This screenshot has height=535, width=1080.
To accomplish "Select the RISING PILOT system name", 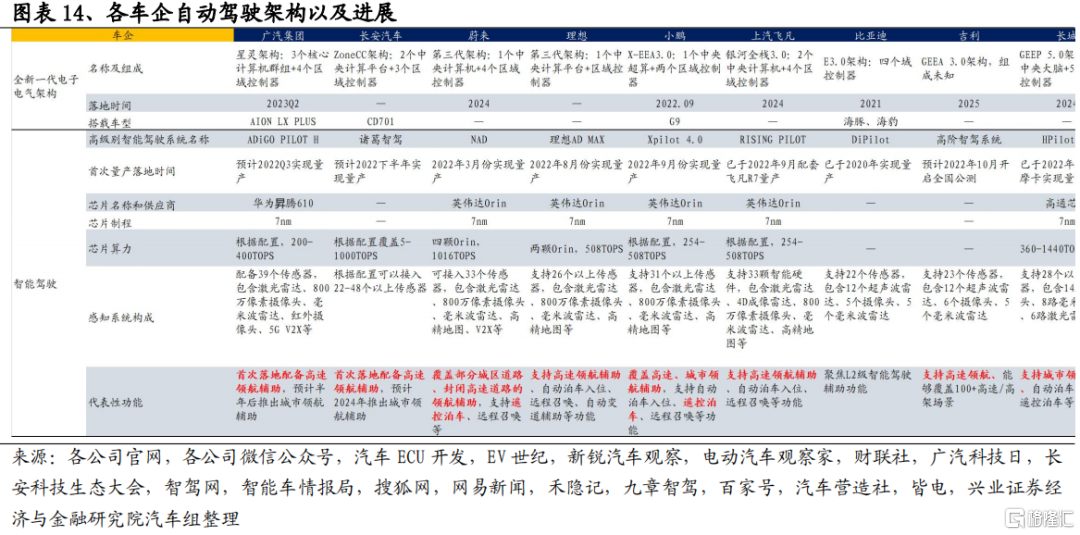I will click(773, 140).
